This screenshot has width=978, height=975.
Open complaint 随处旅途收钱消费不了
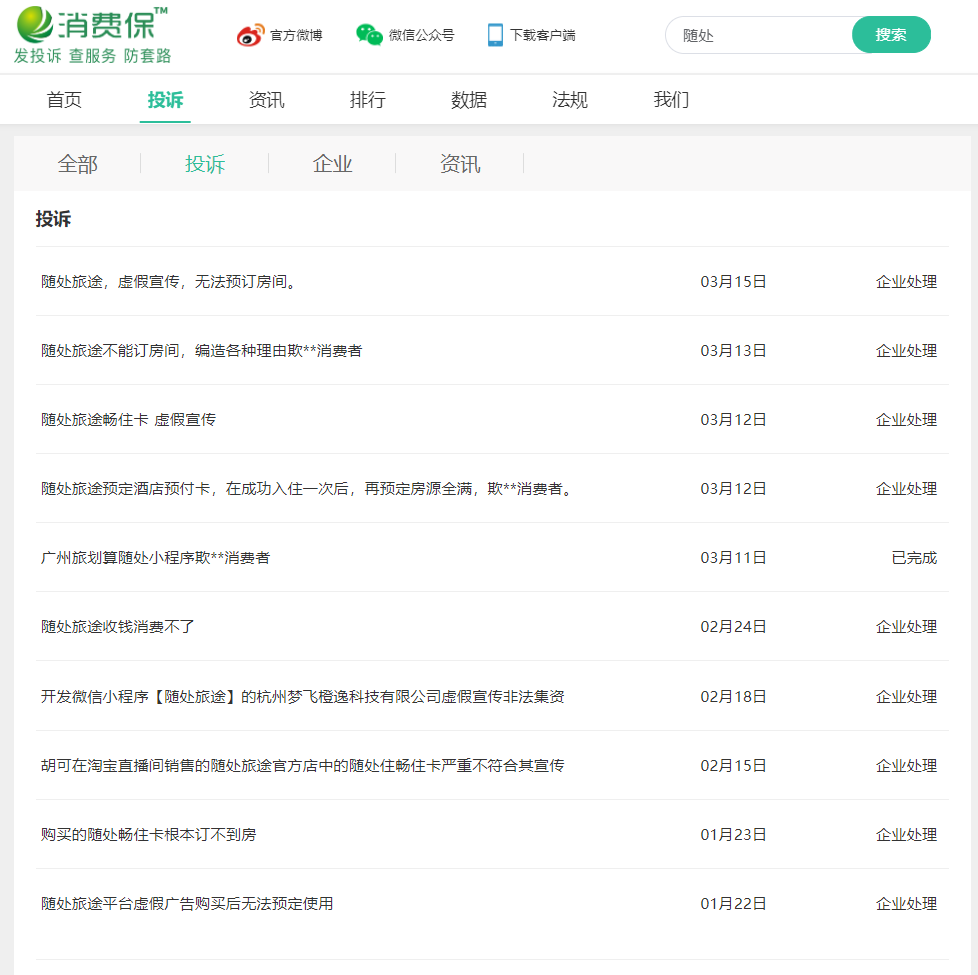coord(118,627)
